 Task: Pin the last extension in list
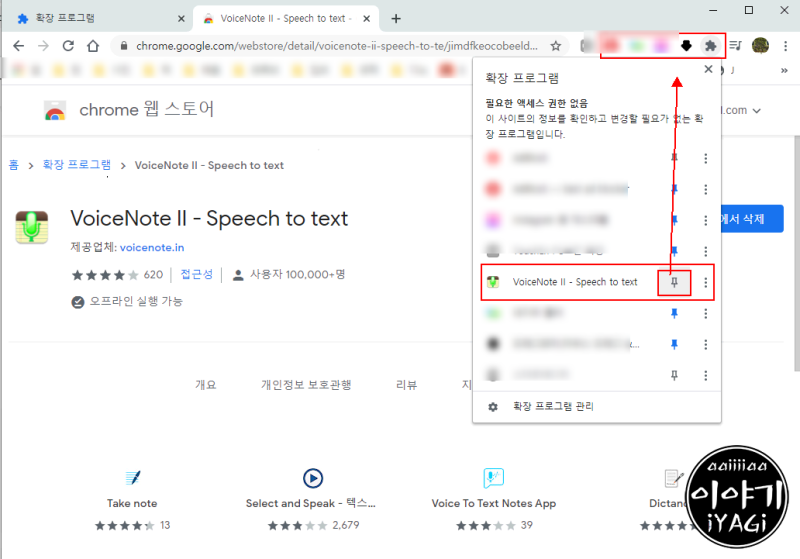click(x=674, y=375)
